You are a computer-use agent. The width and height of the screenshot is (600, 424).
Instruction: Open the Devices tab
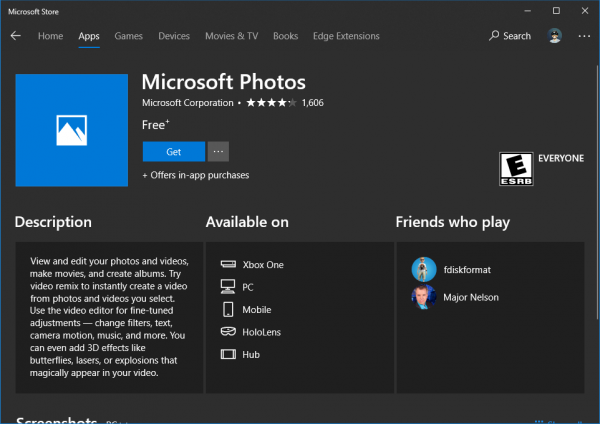point(173,36)
